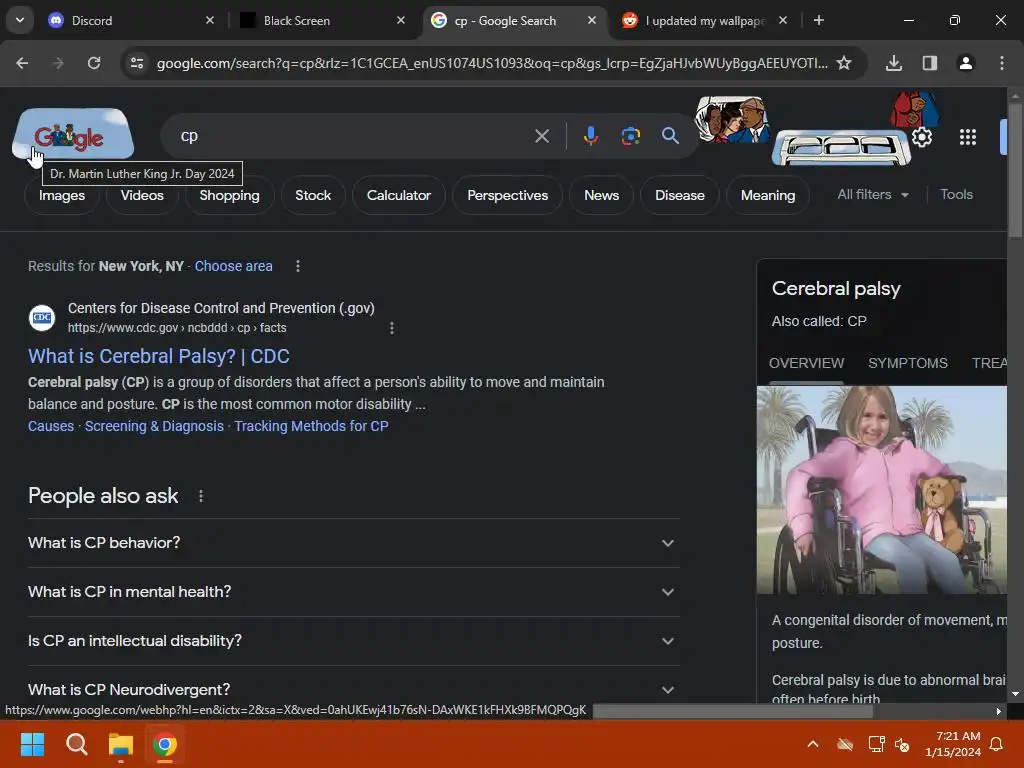Open search Tools
The width and height of the screenshot is (1024, 768).
956,195
